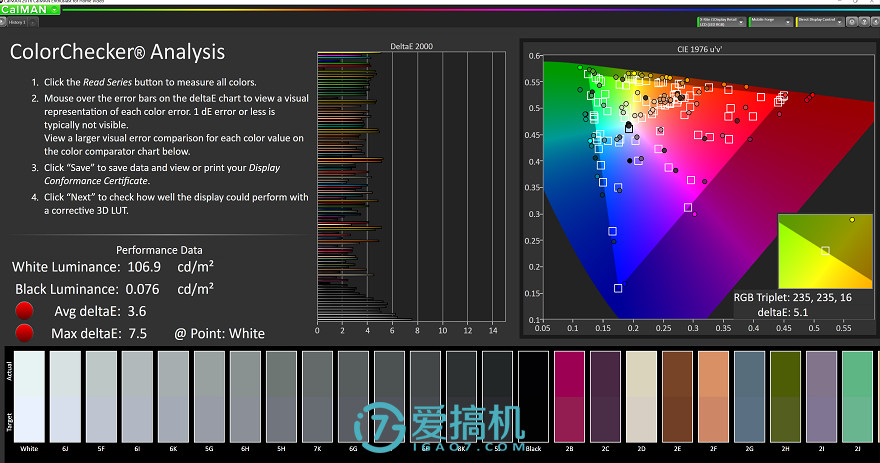Viewport: 880px width, 463px height.
Task: Click the 'DeltaE 2000' chart title
Action: pos(411,46)
